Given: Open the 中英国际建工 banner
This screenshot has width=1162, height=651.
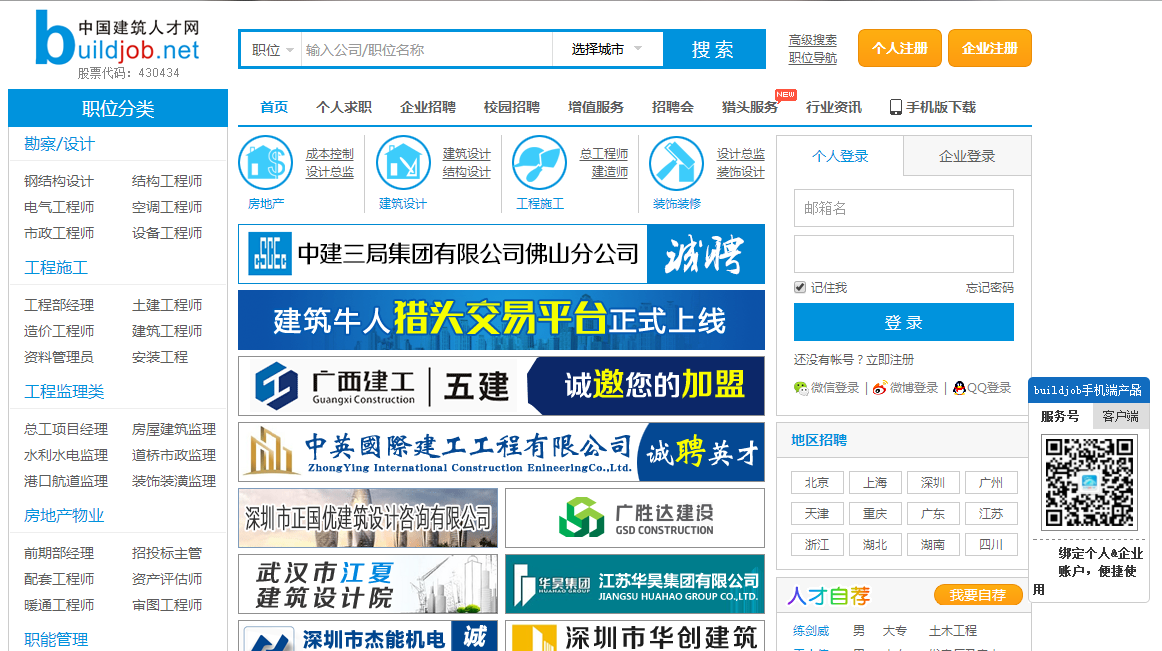Looking at the screenshot, I should 501,452.
